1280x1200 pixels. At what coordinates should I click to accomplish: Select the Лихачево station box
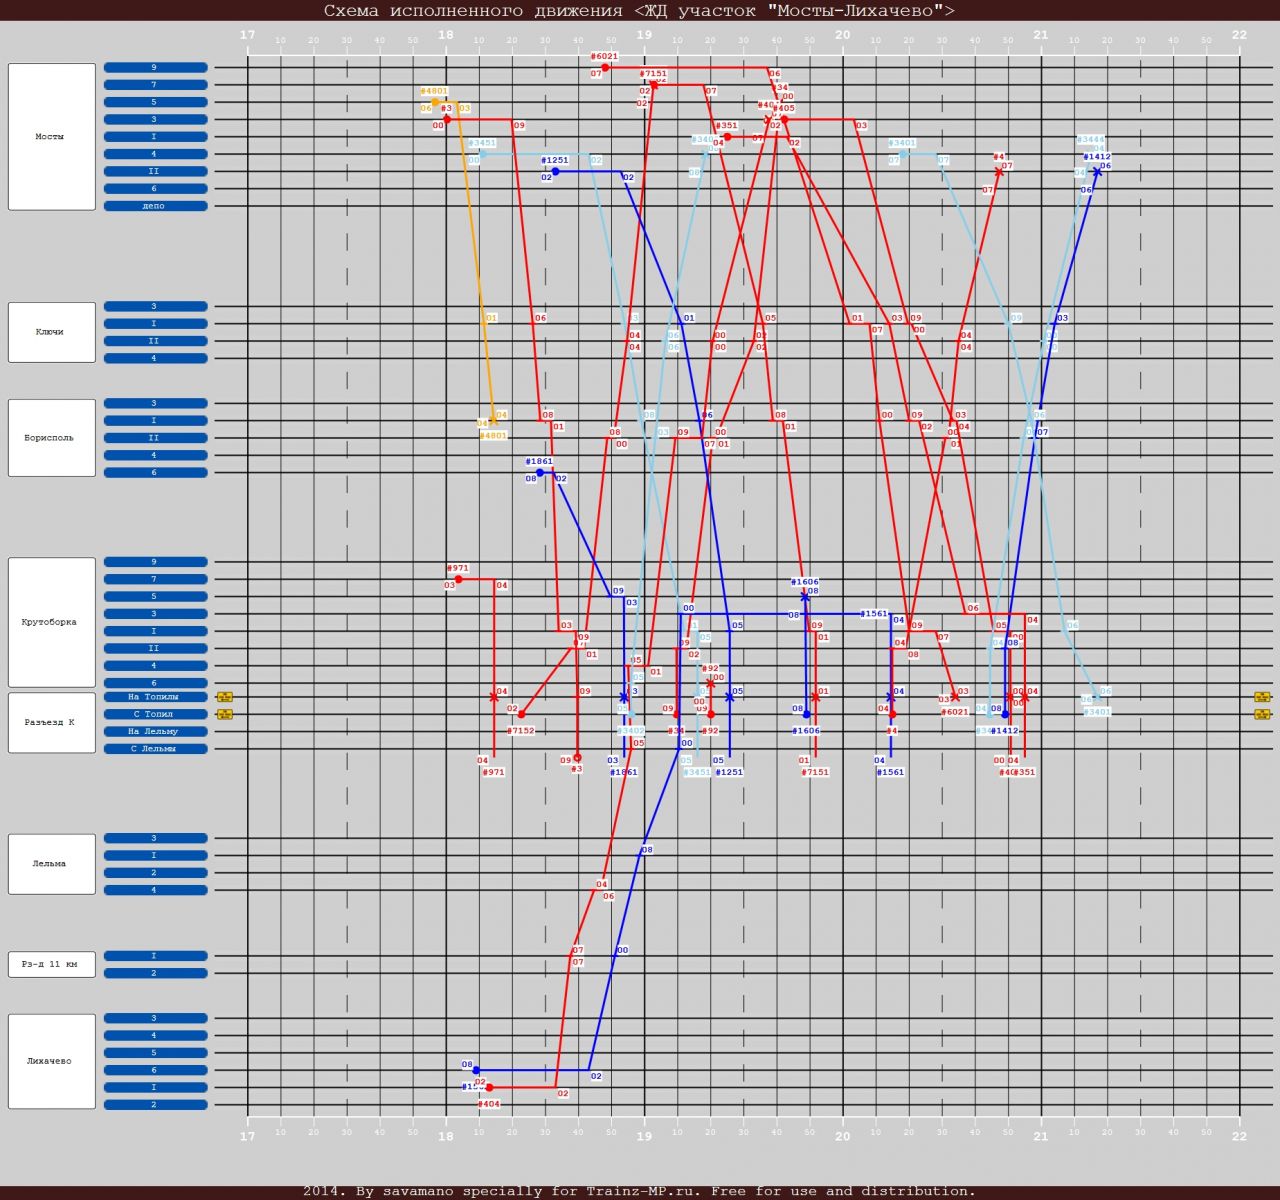(x=52, y=1061)
